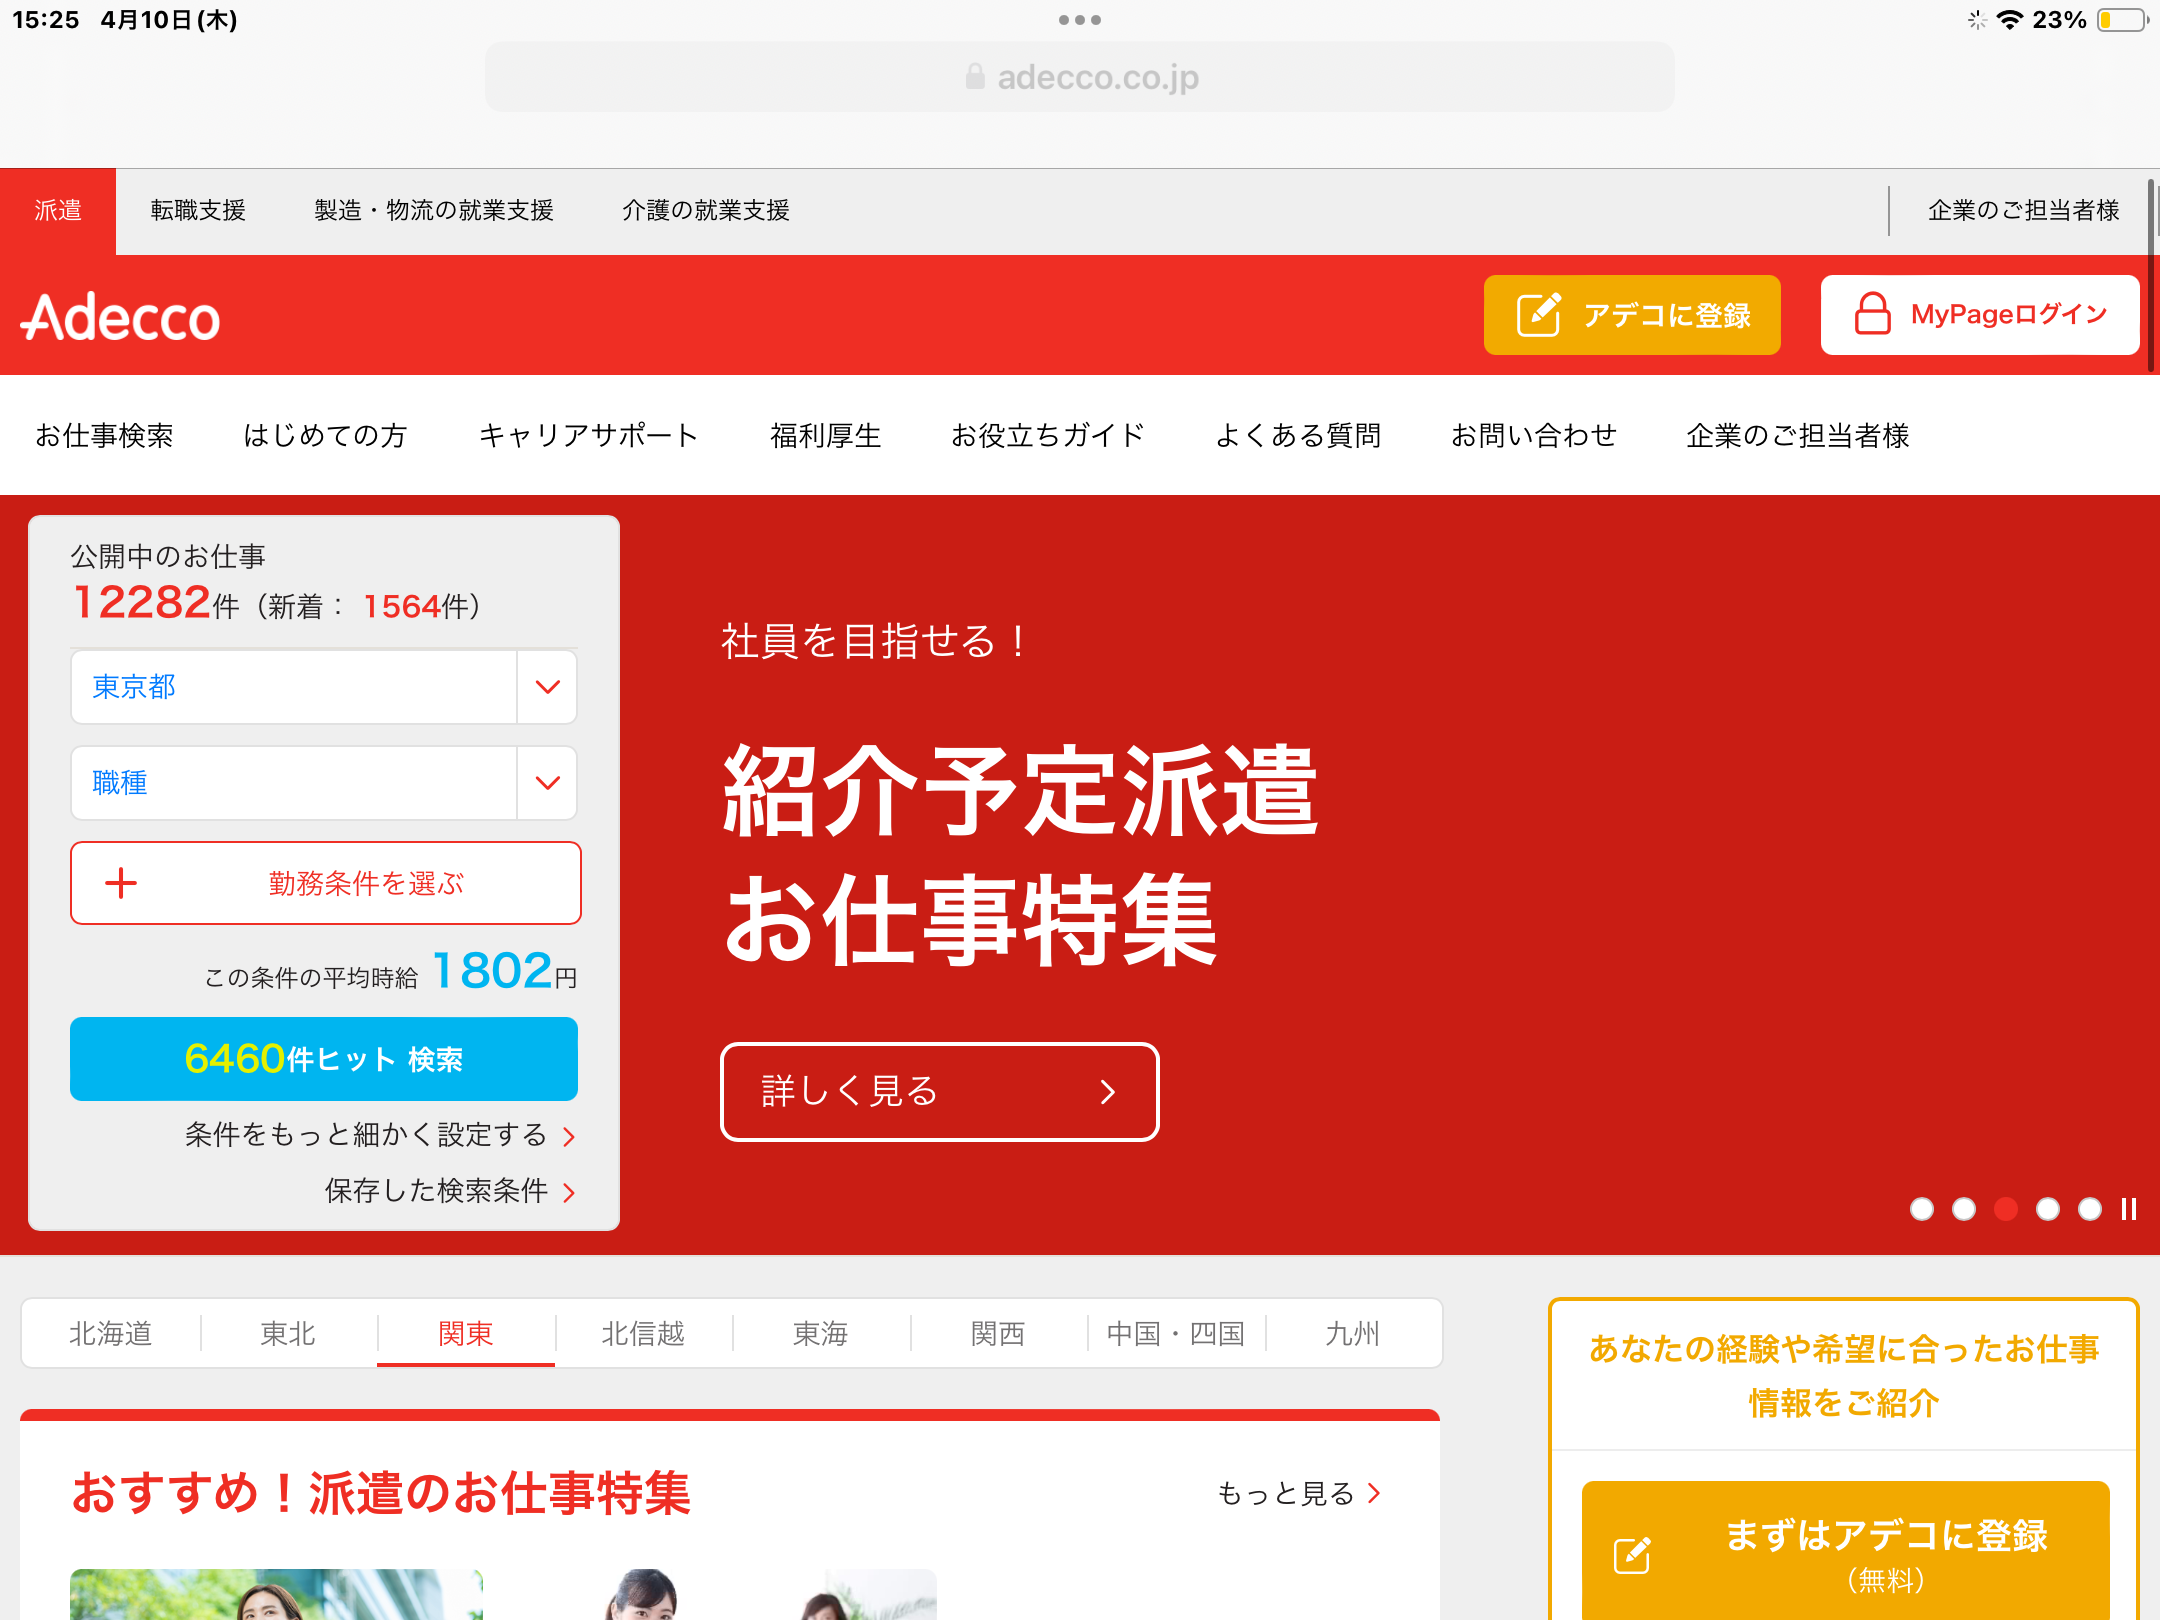This screenshot has height=1620, width=2160.
Task: Click pencil icon on まずはアデコに登録 button
Action: (x=1633, y=1555)
